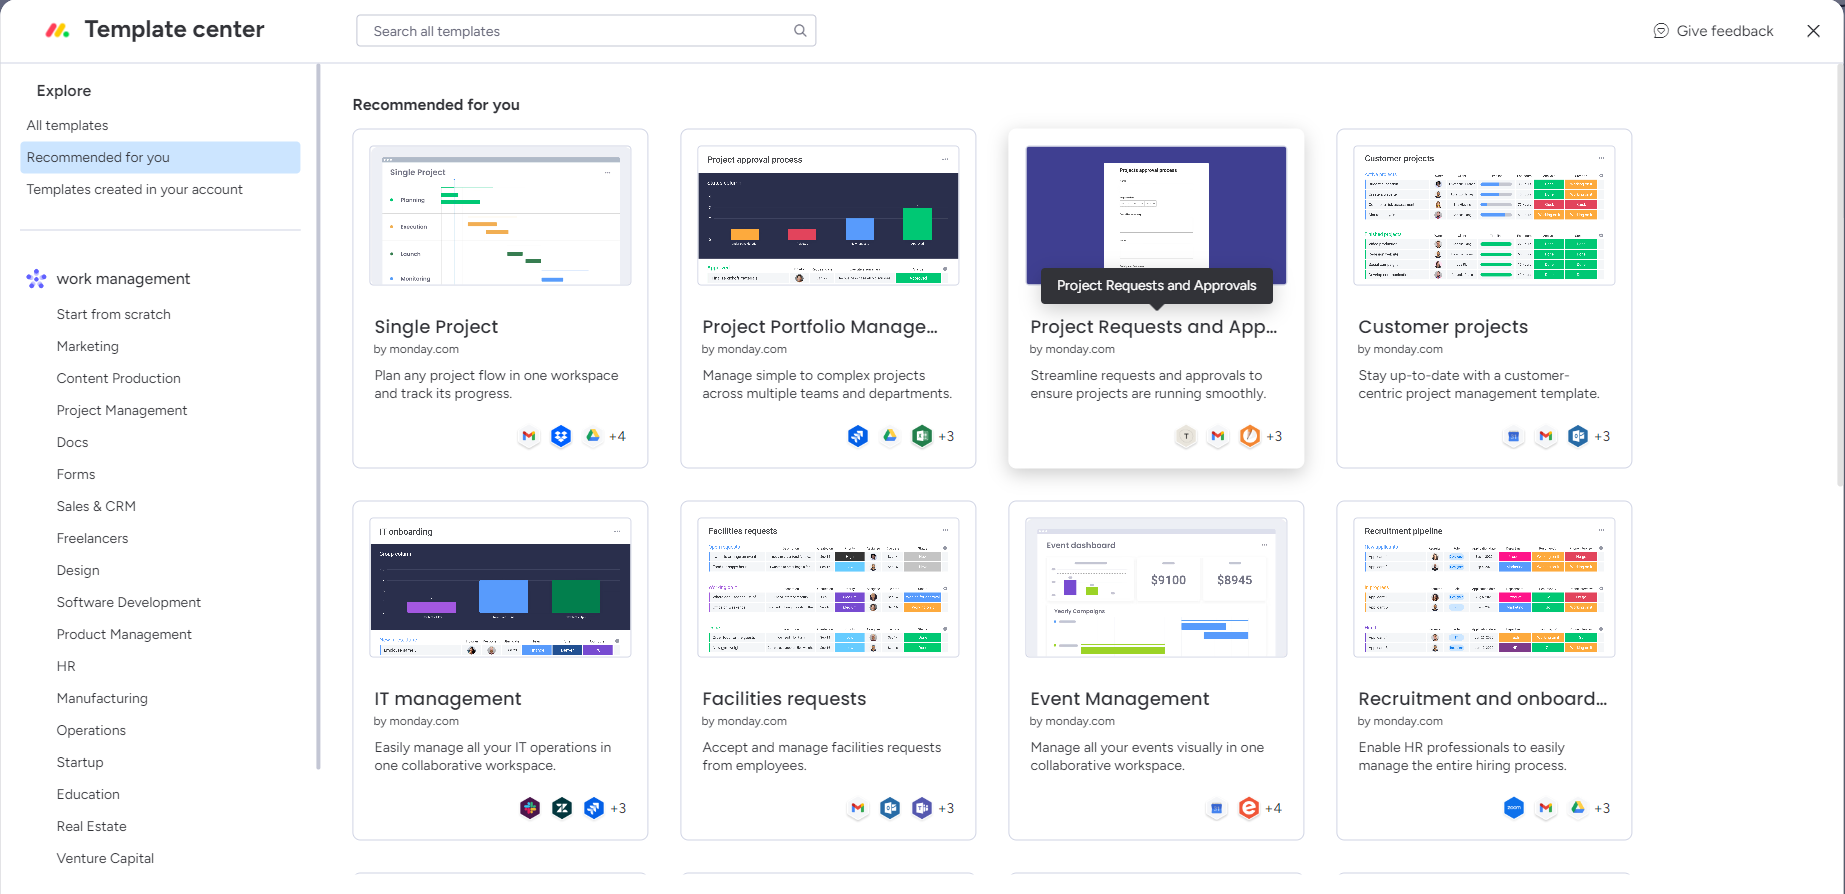Click Jira icon on IT management card
The image size is (1845, 894).
point(594,808)
